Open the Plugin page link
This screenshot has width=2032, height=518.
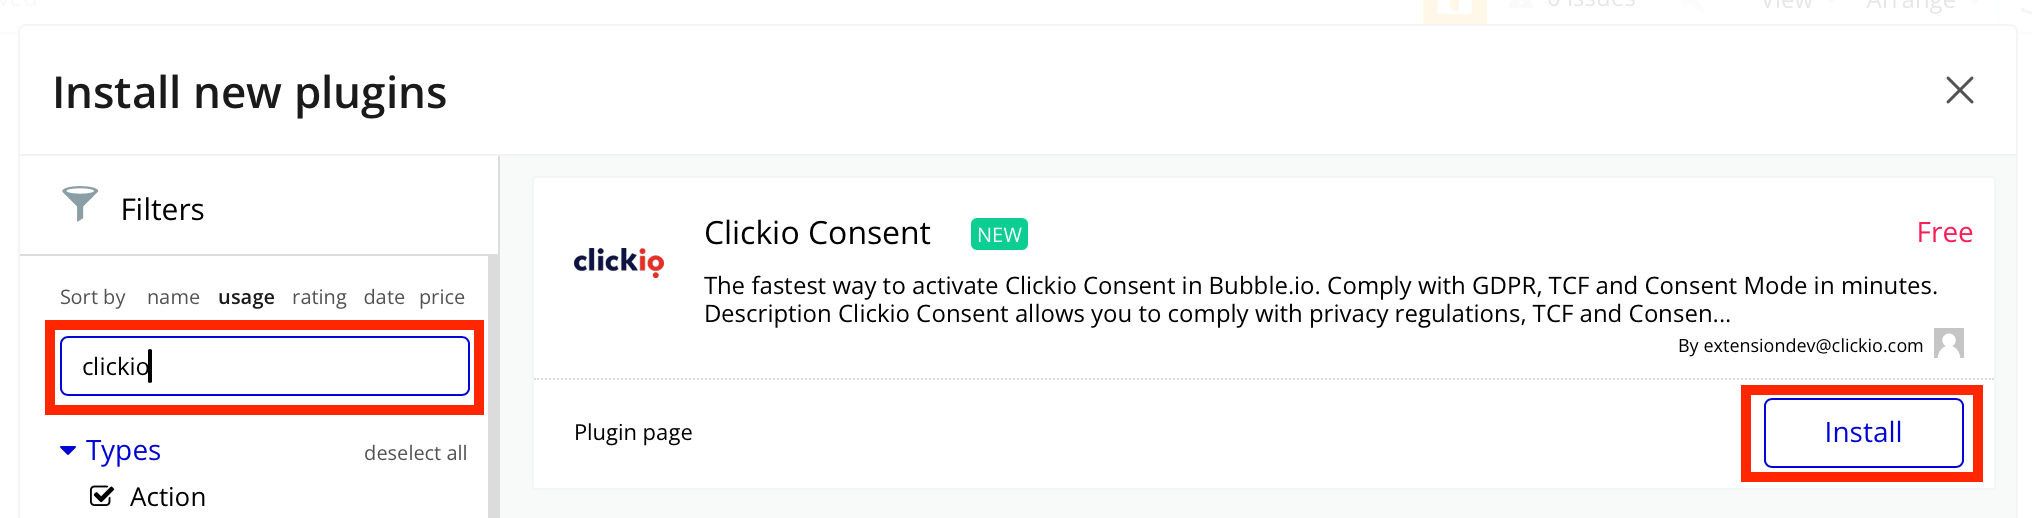633,433
